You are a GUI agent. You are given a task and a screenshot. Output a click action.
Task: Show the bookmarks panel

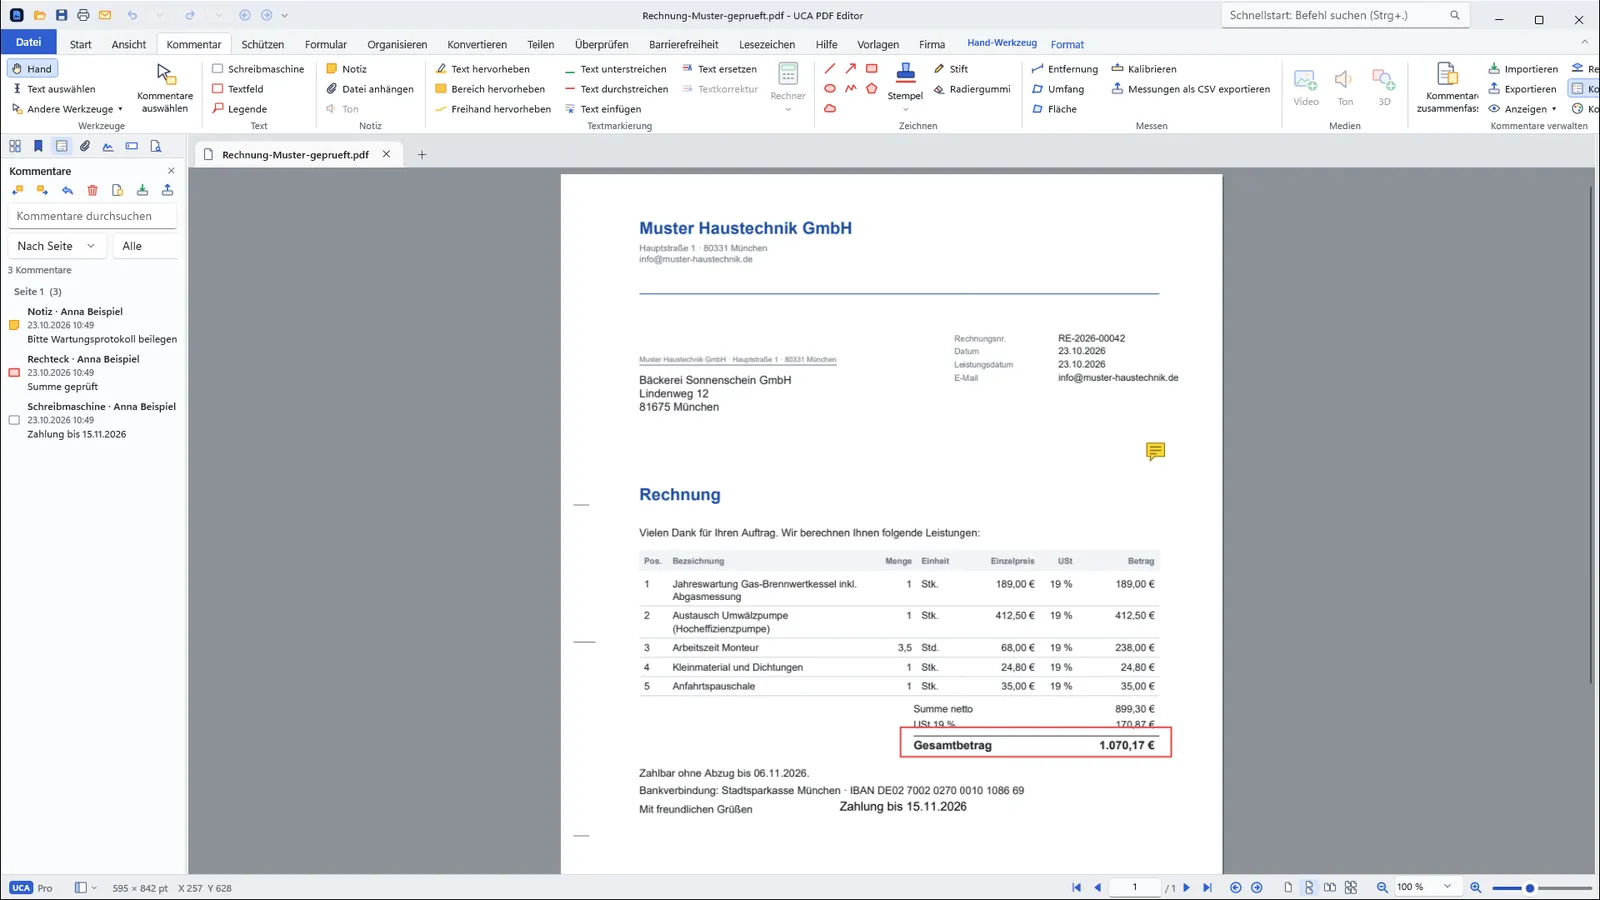pos(38,146)
